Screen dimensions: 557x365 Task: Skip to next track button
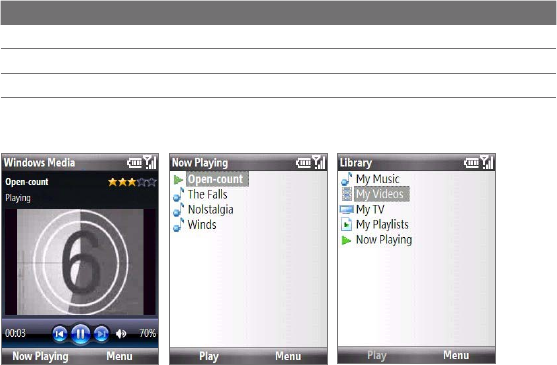101,334
